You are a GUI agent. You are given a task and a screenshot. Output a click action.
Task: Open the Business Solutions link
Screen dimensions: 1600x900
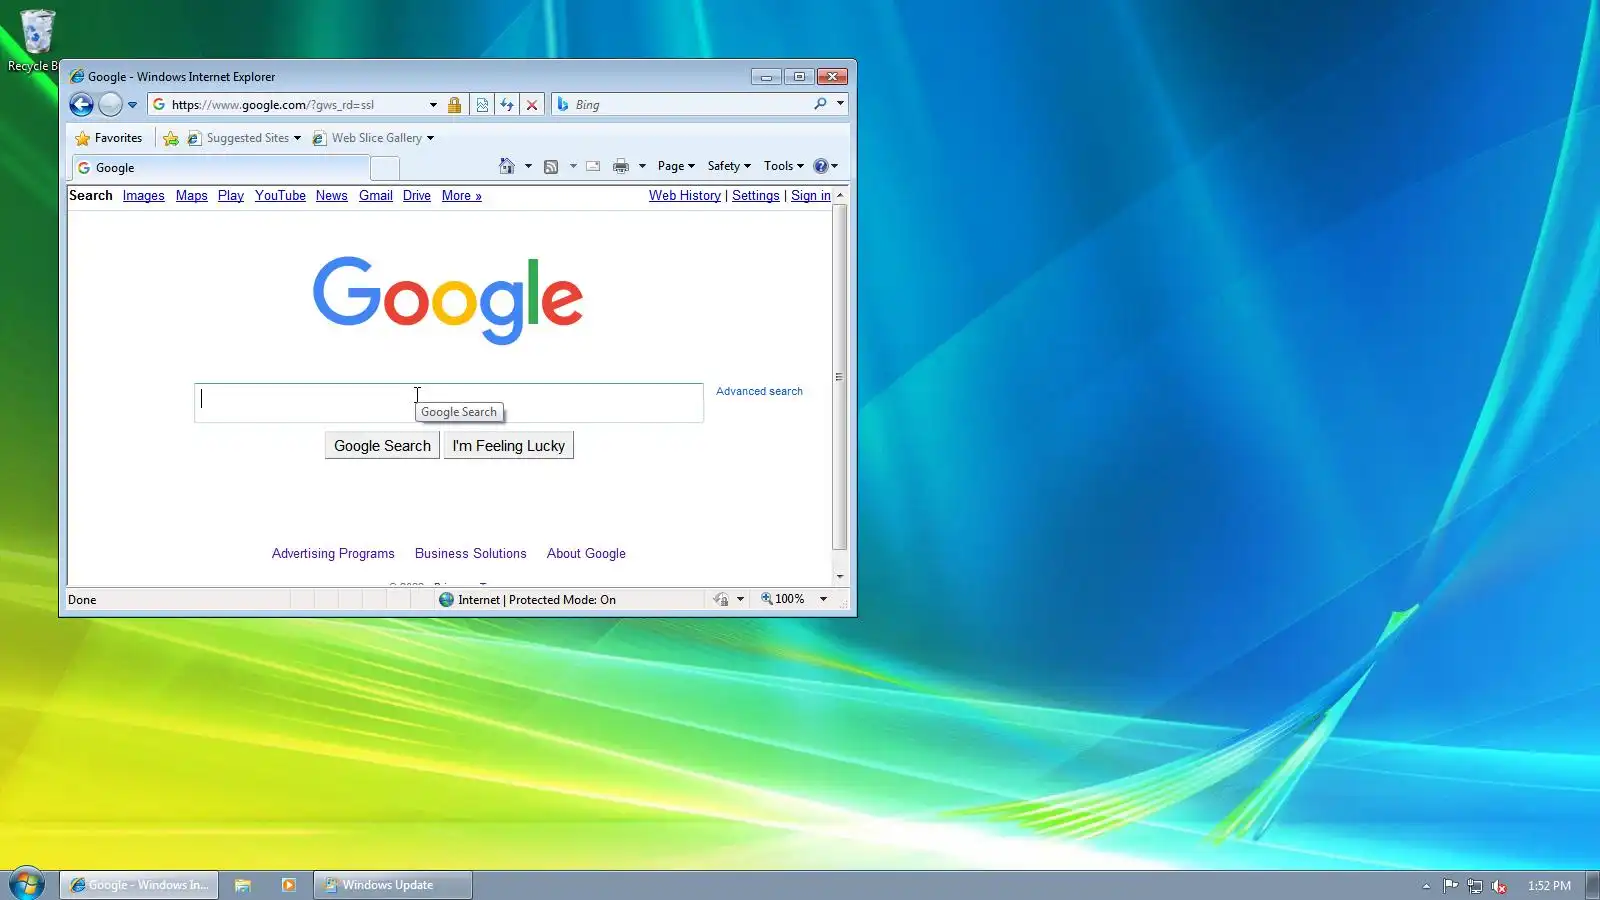(471, 554)
